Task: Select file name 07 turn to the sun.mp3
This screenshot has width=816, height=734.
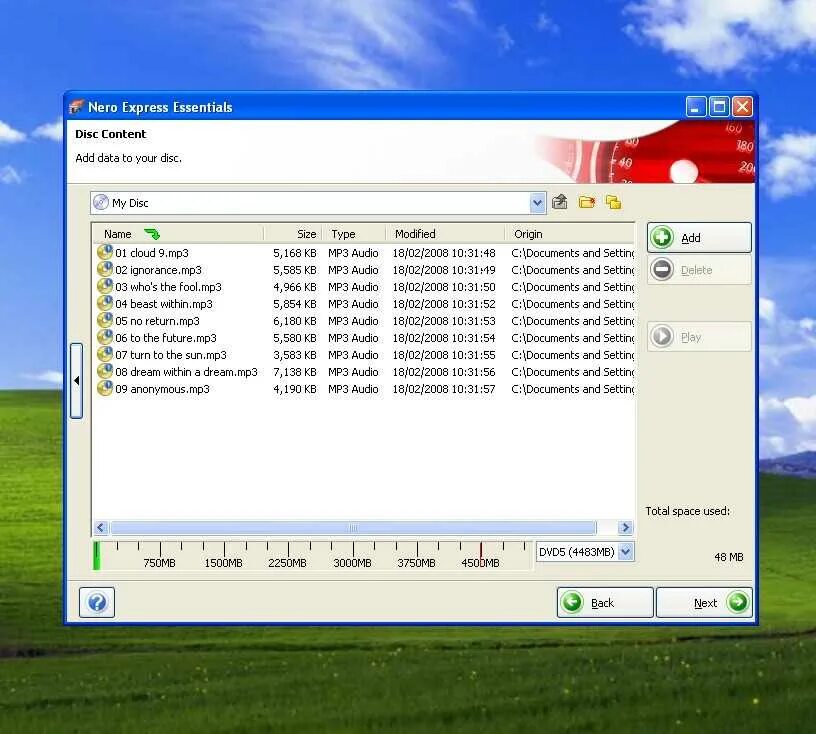Action: (171, 355)
